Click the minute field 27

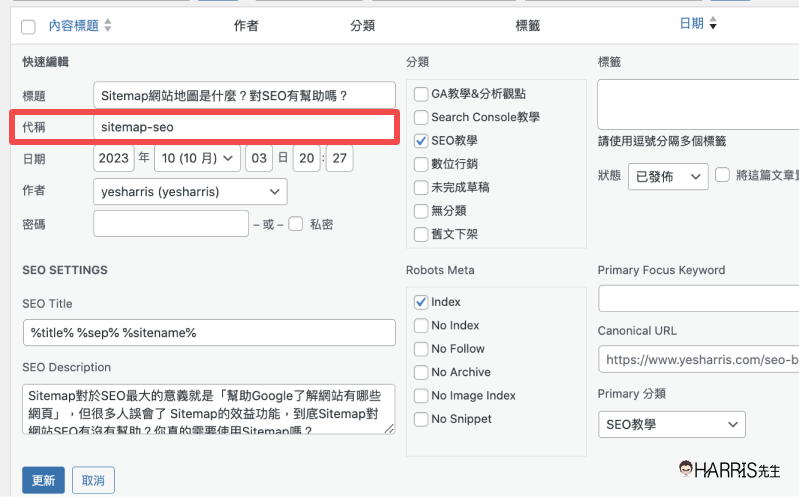click(x=339, y=159)
